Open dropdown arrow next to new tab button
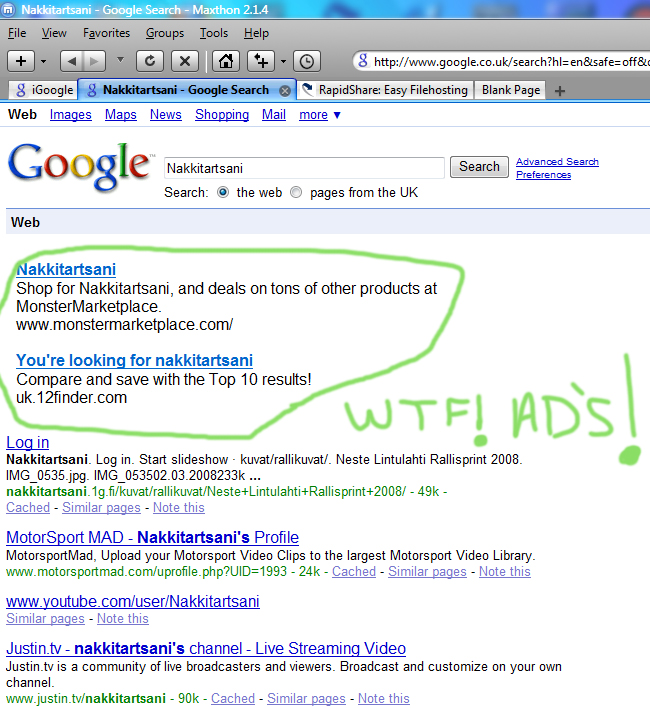 [x=43, y=61]
